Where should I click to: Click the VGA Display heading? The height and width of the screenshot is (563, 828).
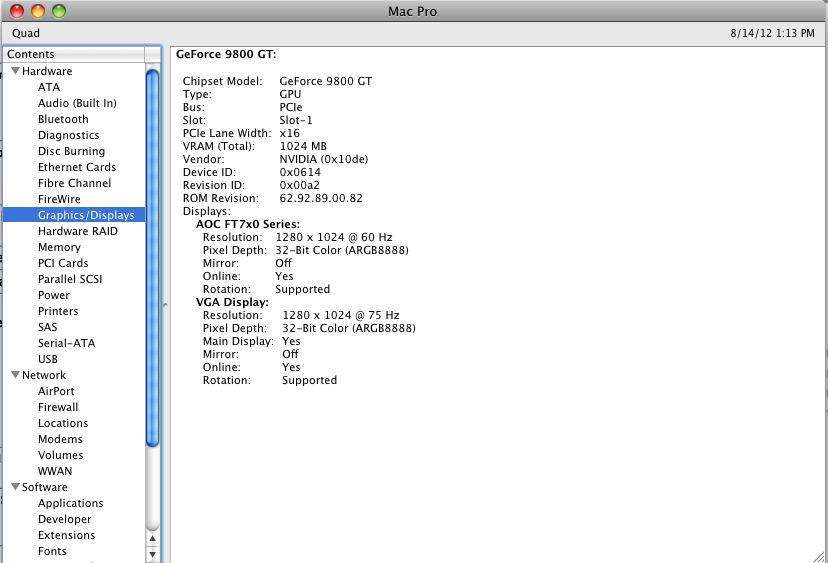click(x=232, y=302)
